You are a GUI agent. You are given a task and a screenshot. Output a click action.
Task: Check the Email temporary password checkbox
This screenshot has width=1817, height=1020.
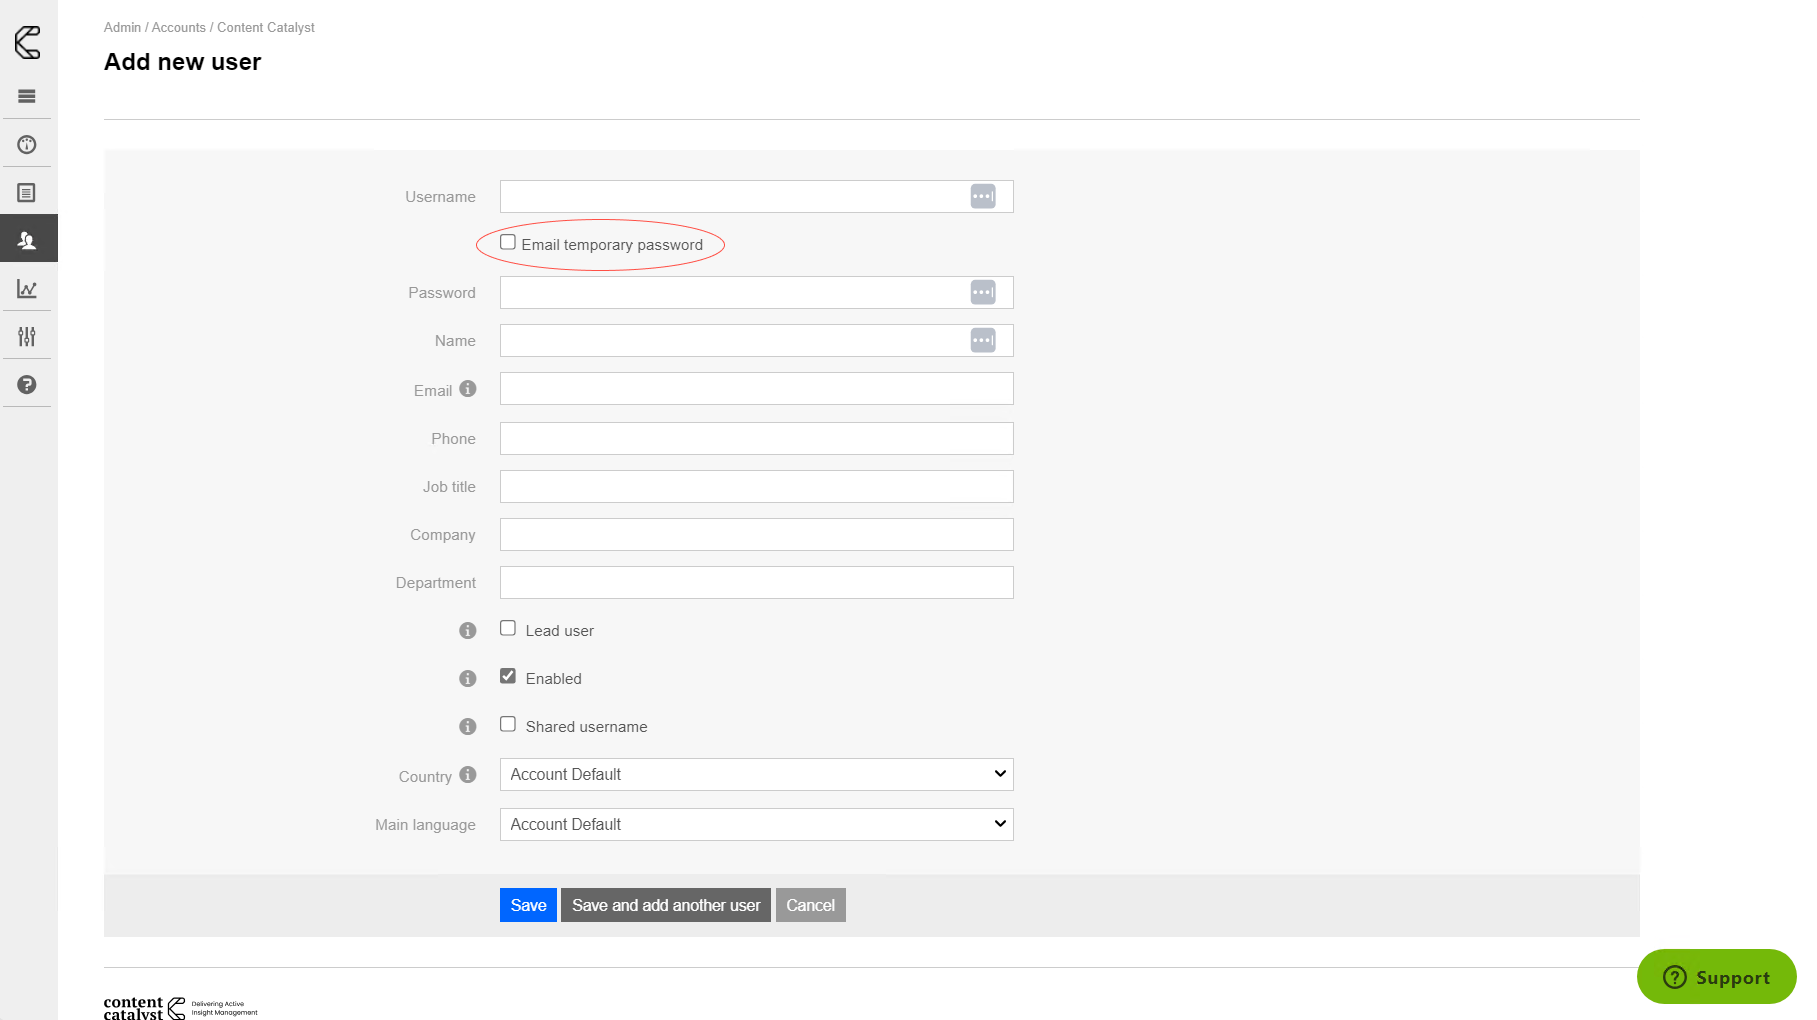(508, 243)
